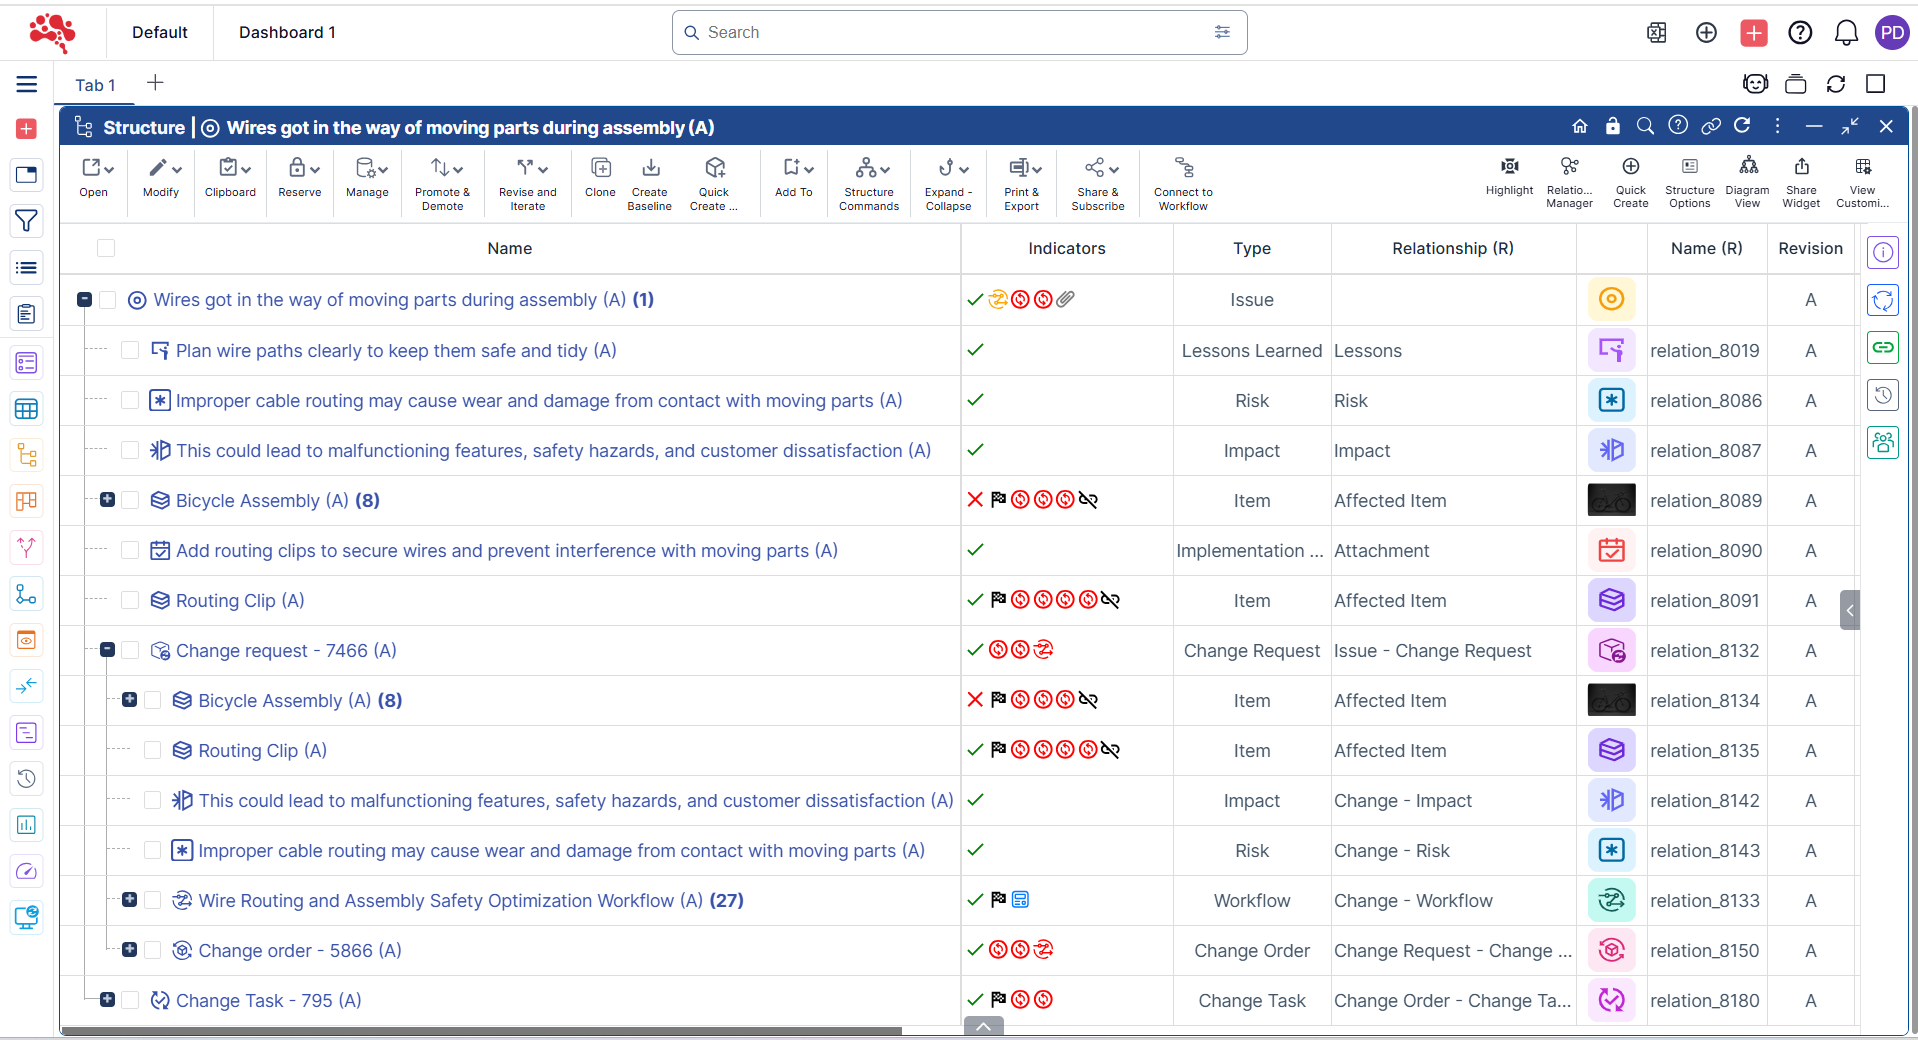Open the Create Baseline tool
1918x1040 pixels.
coord(650,168)
